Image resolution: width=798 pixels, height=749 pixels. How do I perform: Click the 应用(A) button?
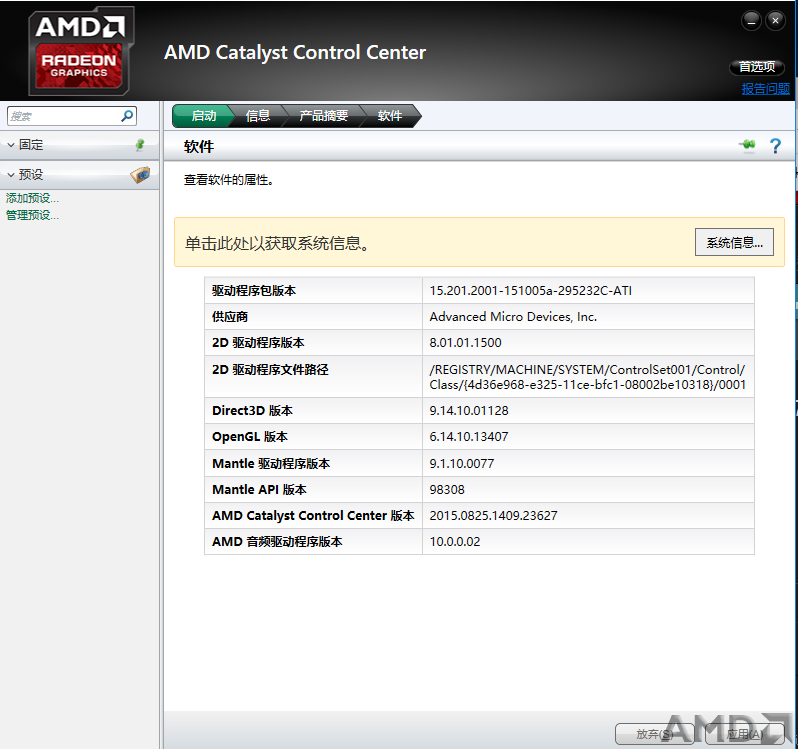pos(745,734)
